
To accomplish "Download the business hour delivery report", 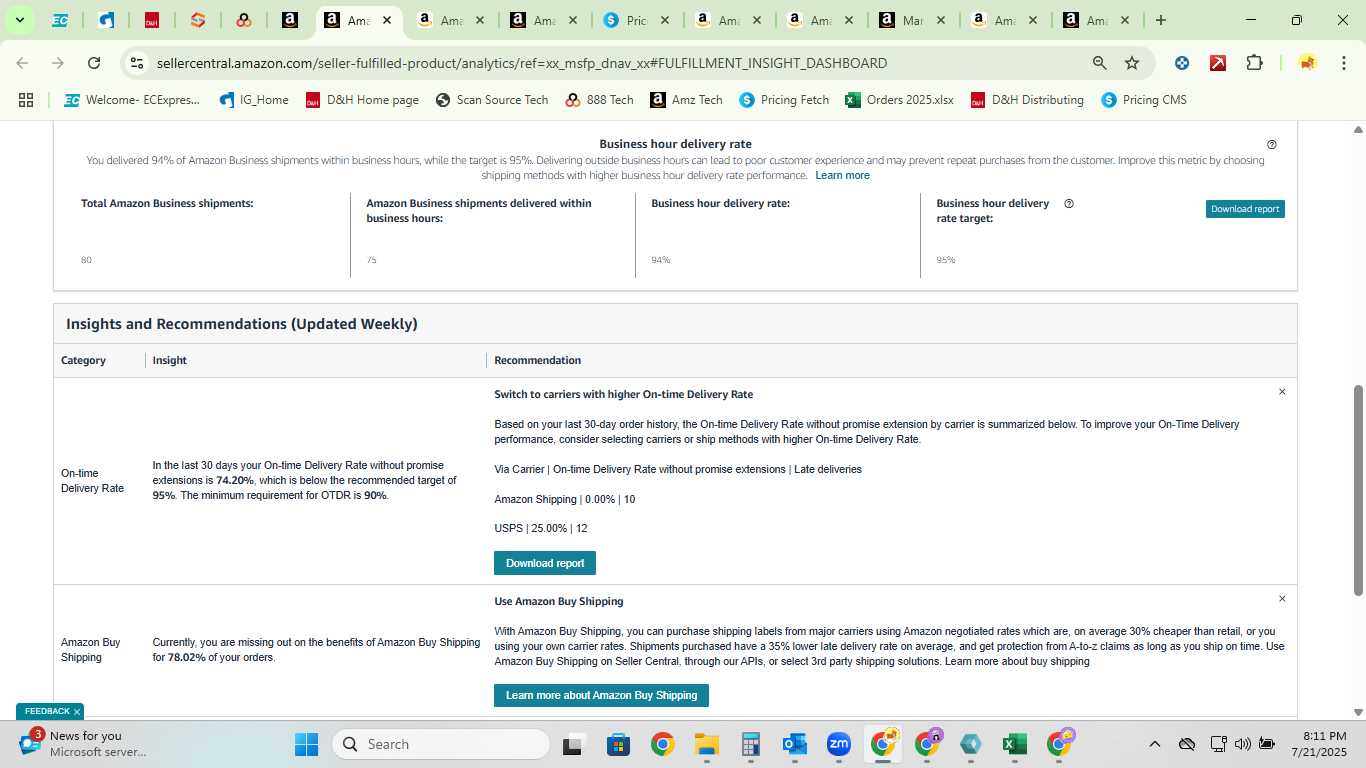I will [1245, 209].
